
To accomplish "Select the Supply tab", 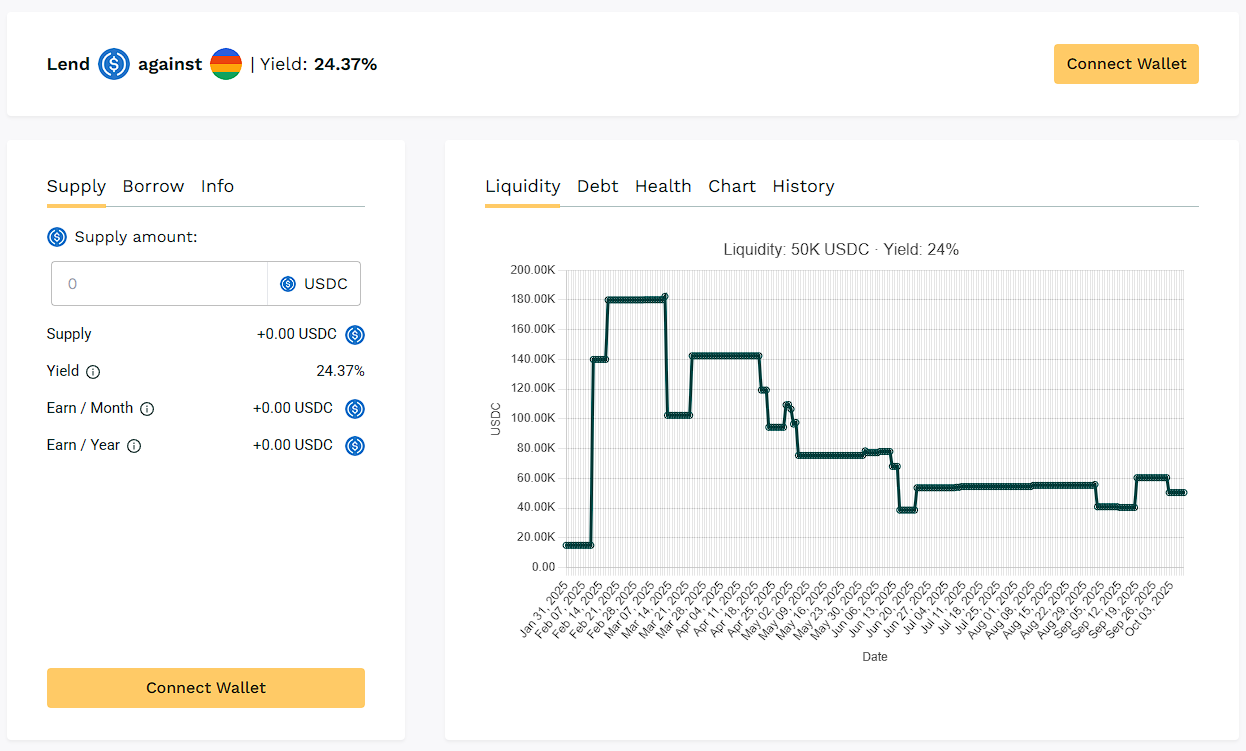I will point(76,186).
